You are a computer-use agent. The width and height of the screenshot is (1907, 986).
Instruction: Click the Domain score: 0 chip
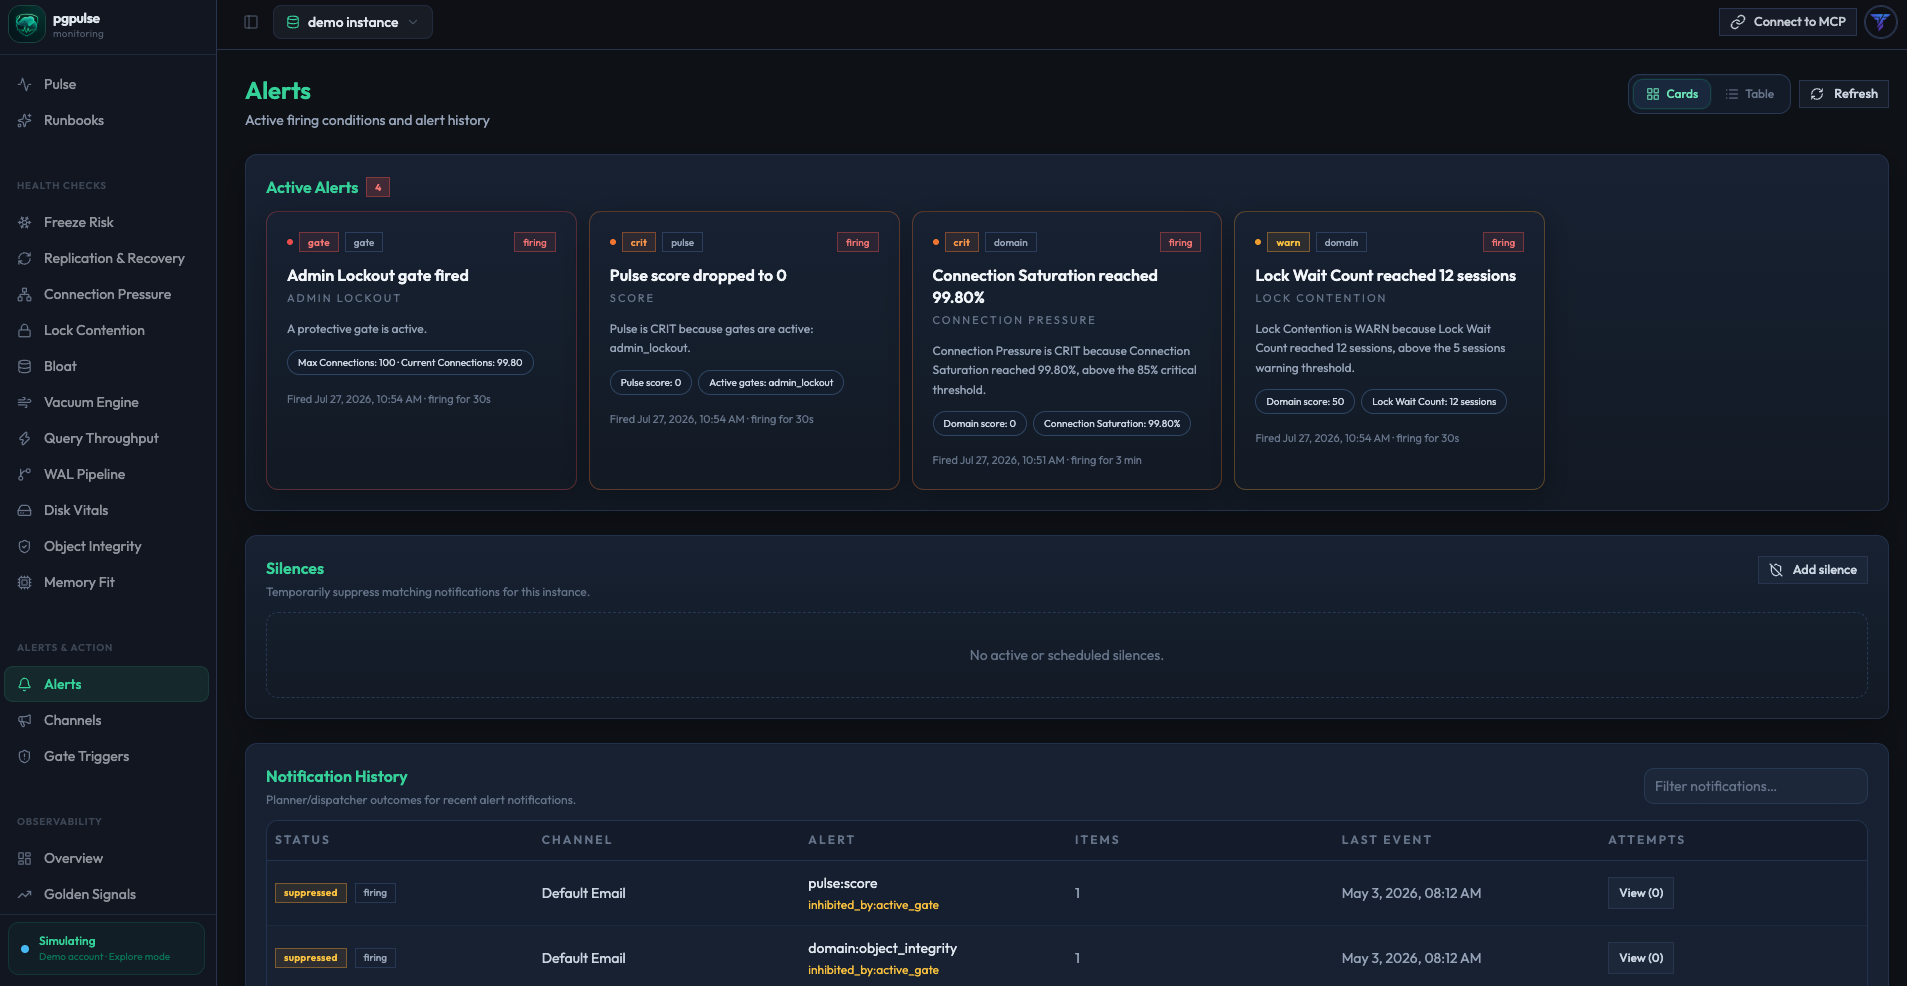point(979,424)
